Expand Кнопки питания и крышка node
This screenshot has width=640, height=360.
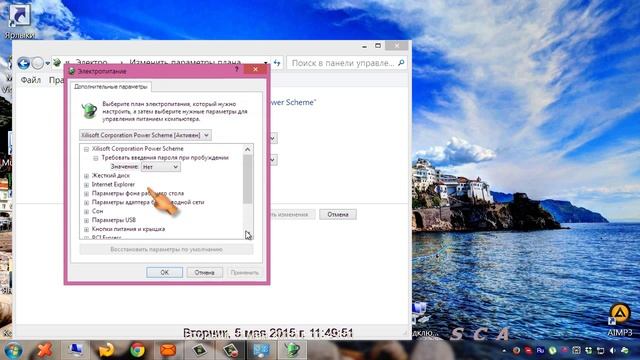86,229
